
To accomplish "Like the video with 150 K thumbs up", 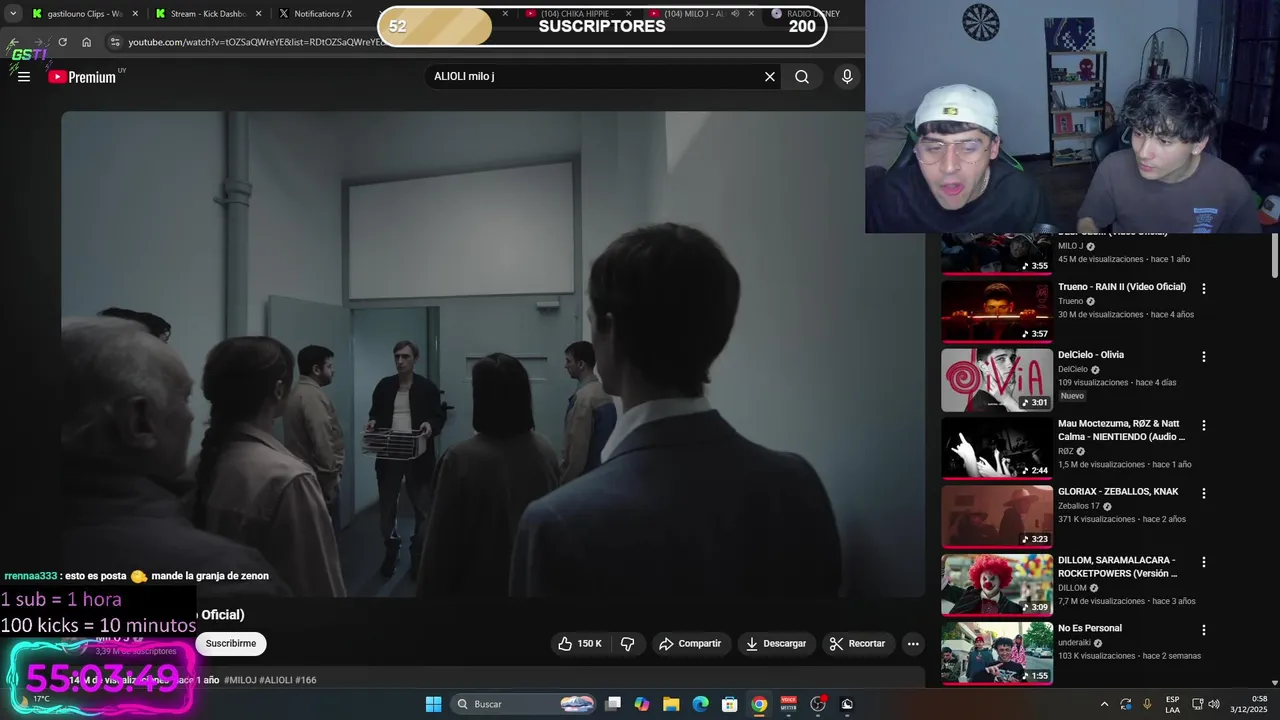I will [x=582, y=644].
